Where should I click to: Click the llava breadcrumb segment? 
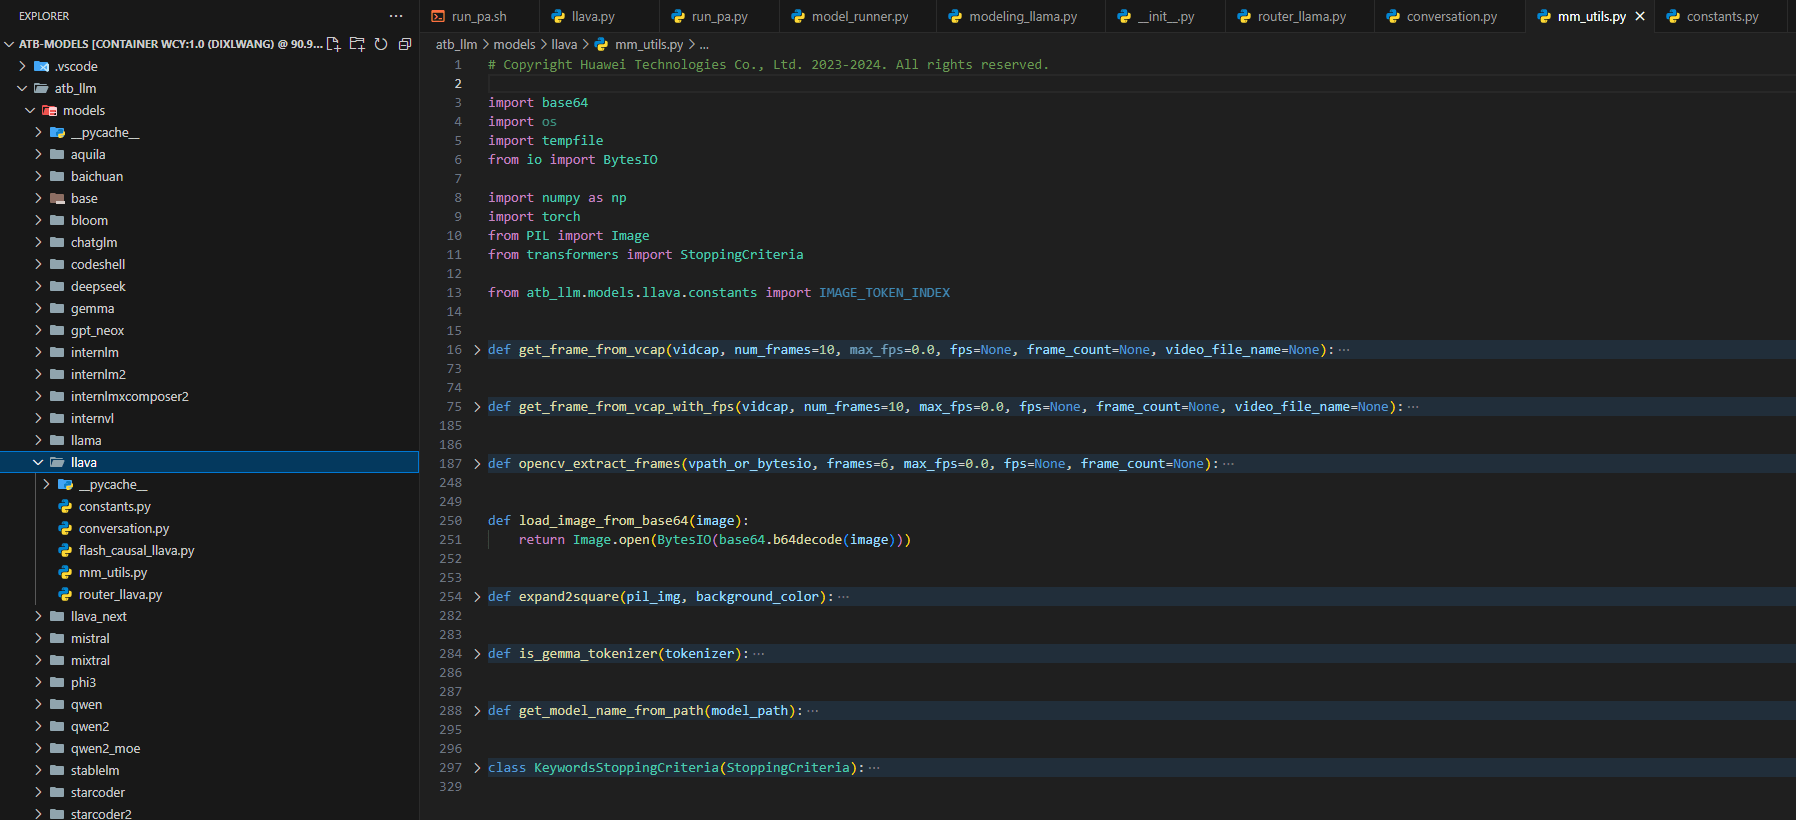(564, 44)
